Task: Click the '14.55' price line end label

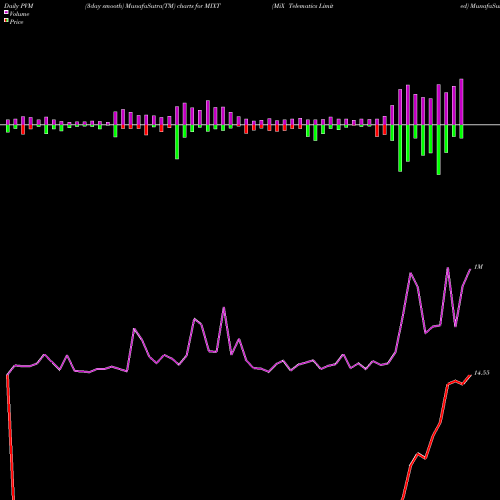Action: click(482, 373)
